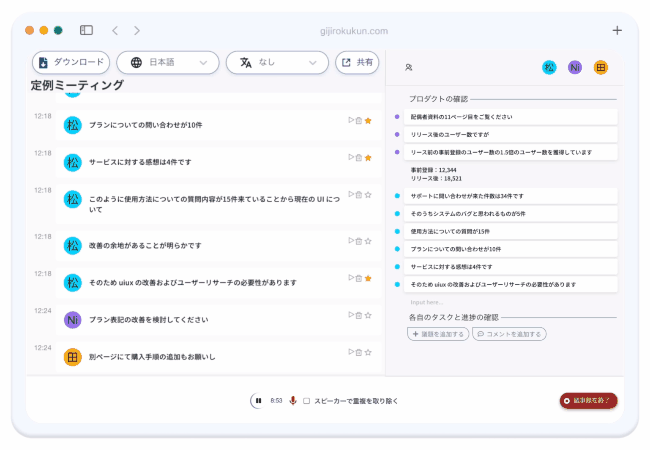650x450 pixels.
Task: Enable スピーカーで重複を取り除く checkbox
Action: 307,401
